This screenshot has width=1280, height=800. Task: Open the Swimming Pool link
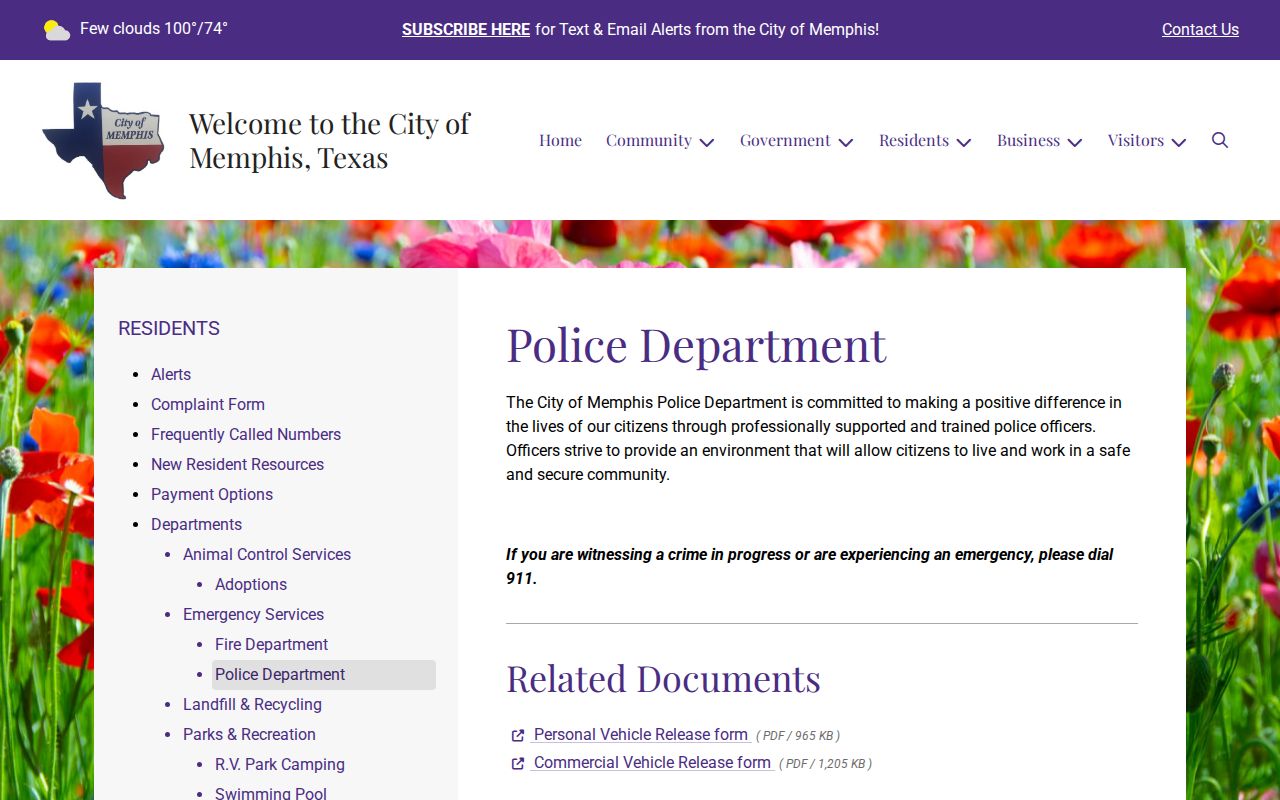tap(271, 793)
